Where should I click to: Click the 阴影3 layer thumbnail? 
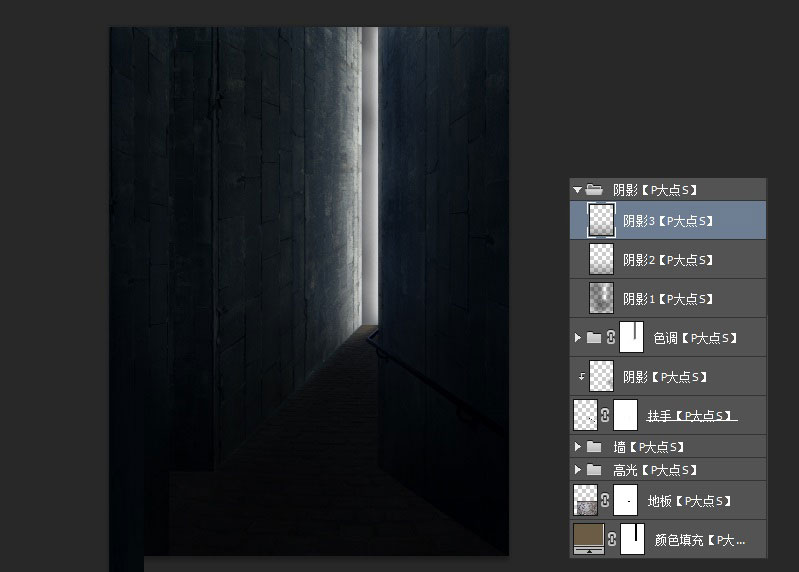tap(601, 220)
